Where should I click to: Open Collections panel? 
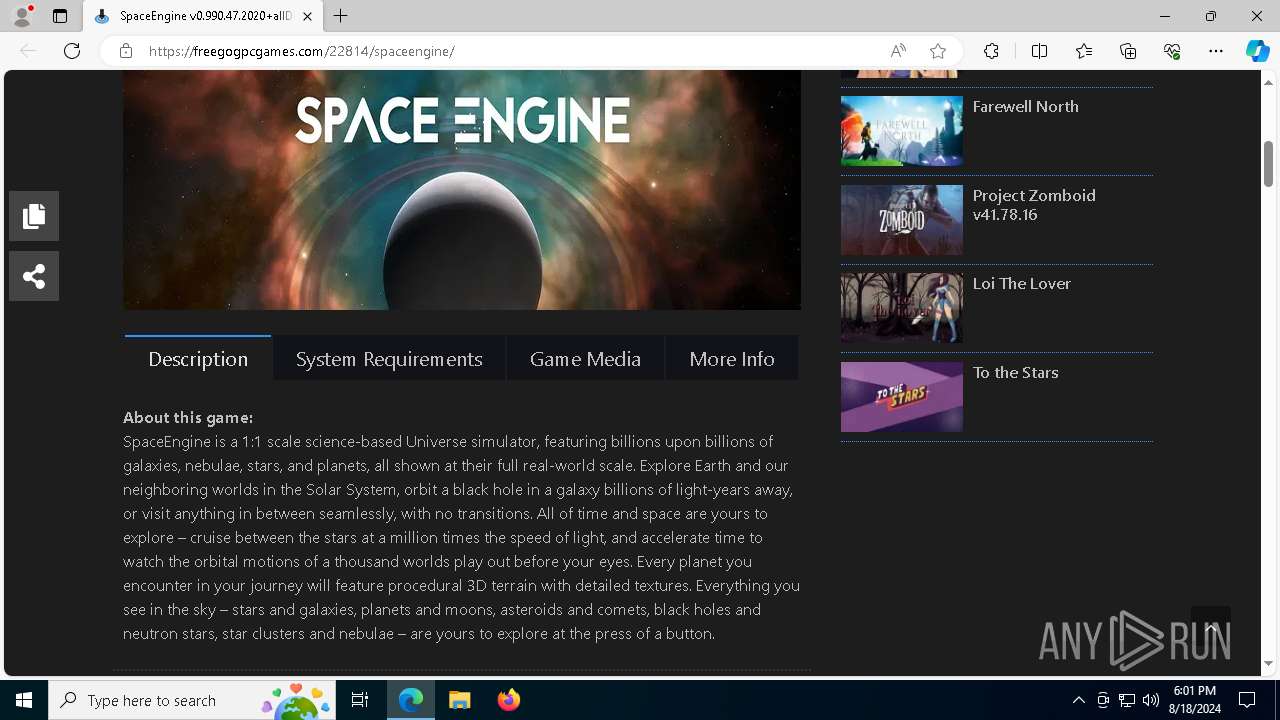point(1128,51)
